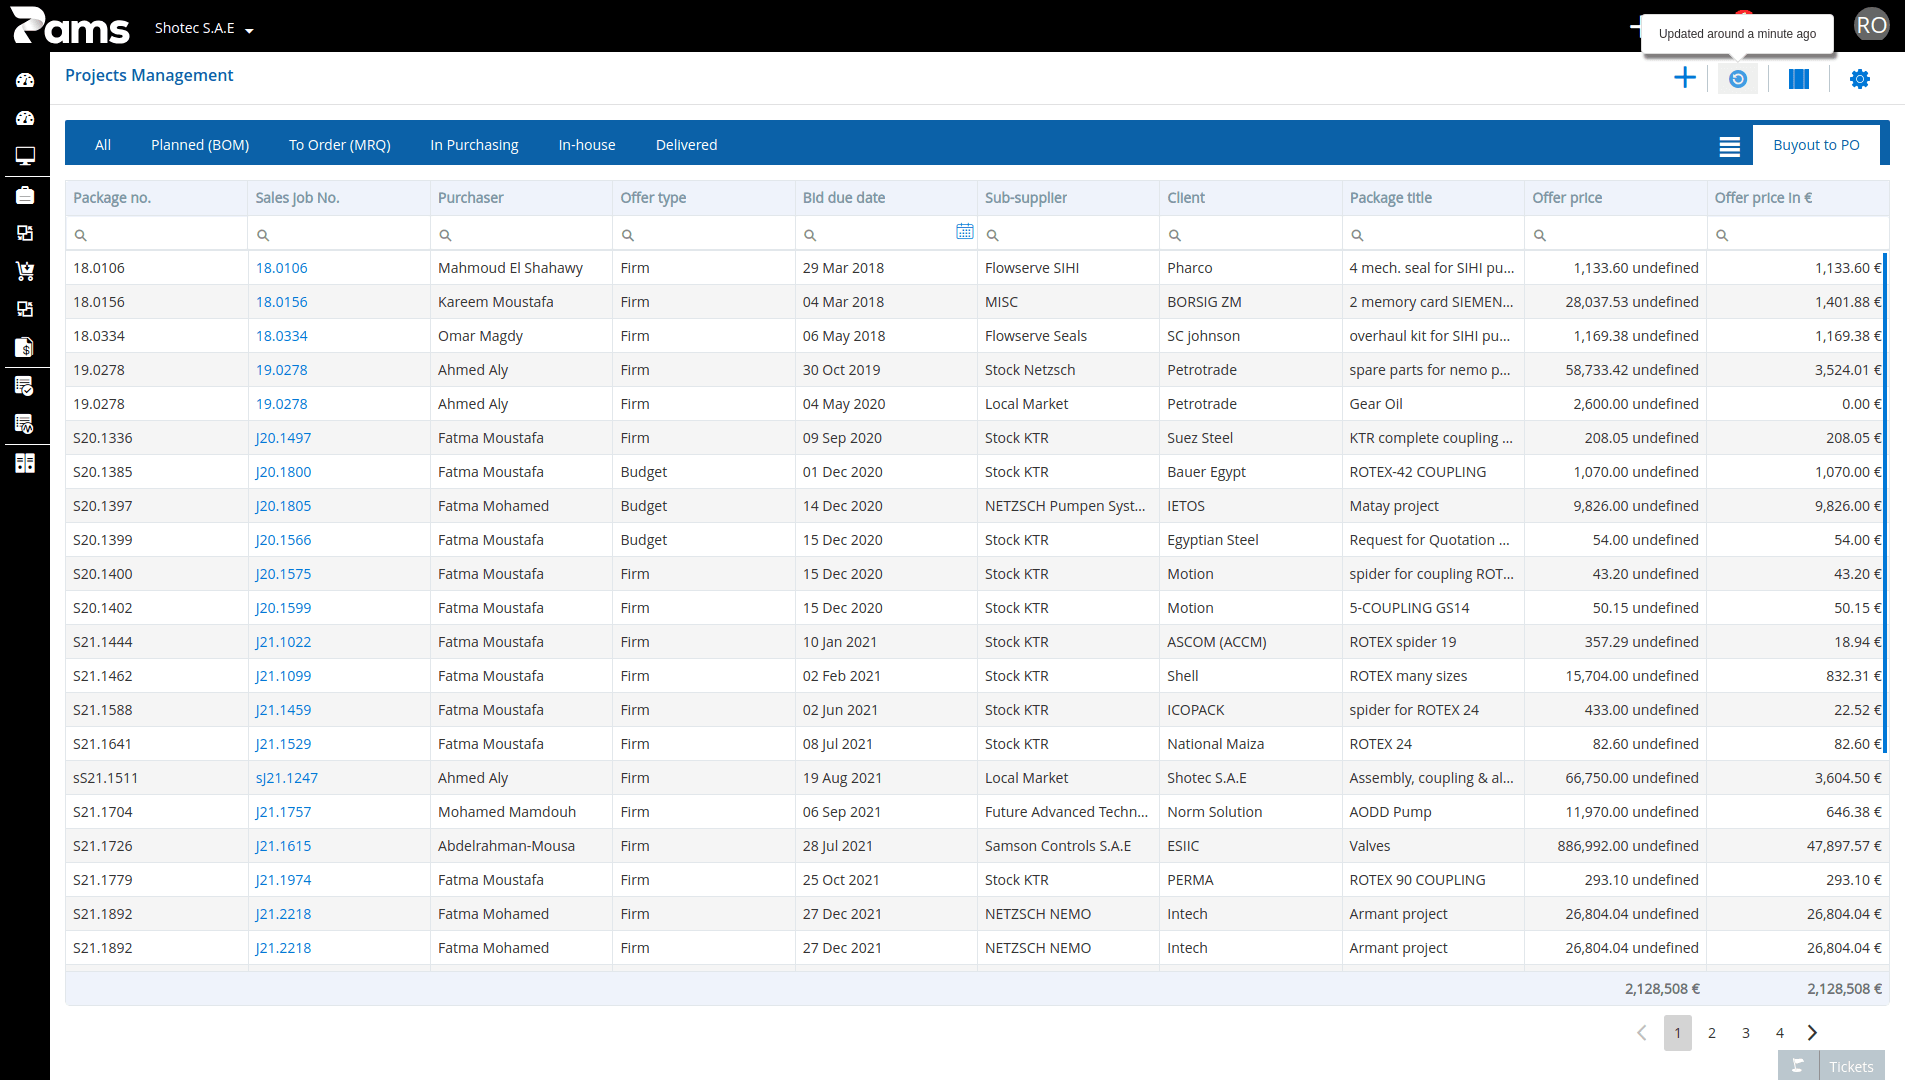Open the column chooser icon
The image size is (1905, 1080).
[1798, 79]
